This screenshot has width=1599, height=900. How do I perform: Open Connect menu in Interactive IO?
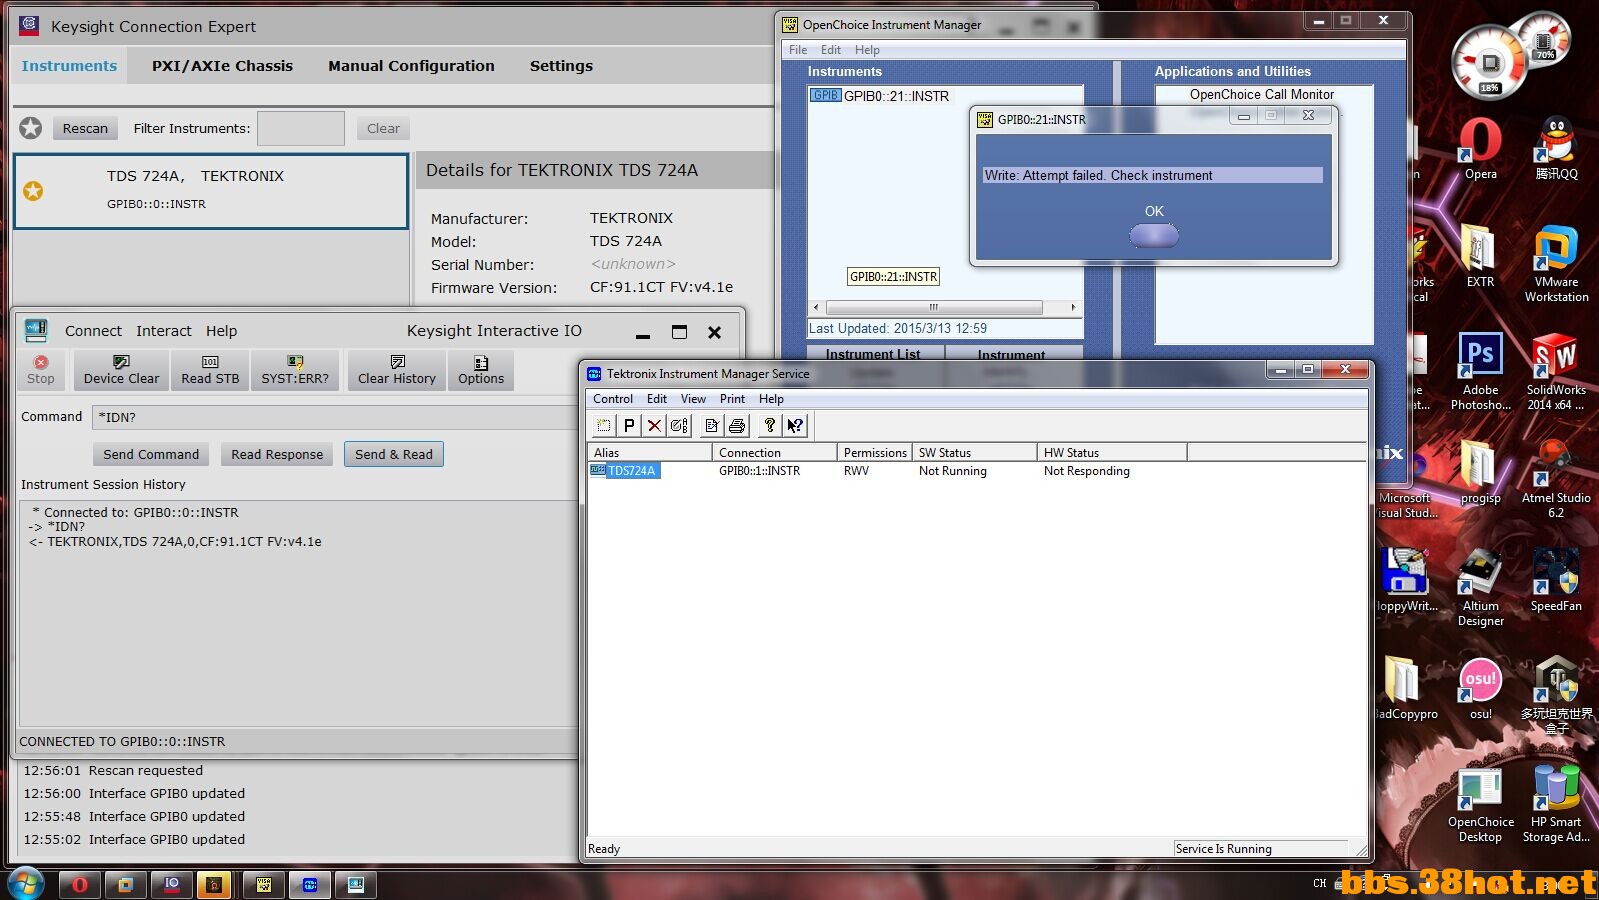[x=93, y=331]
